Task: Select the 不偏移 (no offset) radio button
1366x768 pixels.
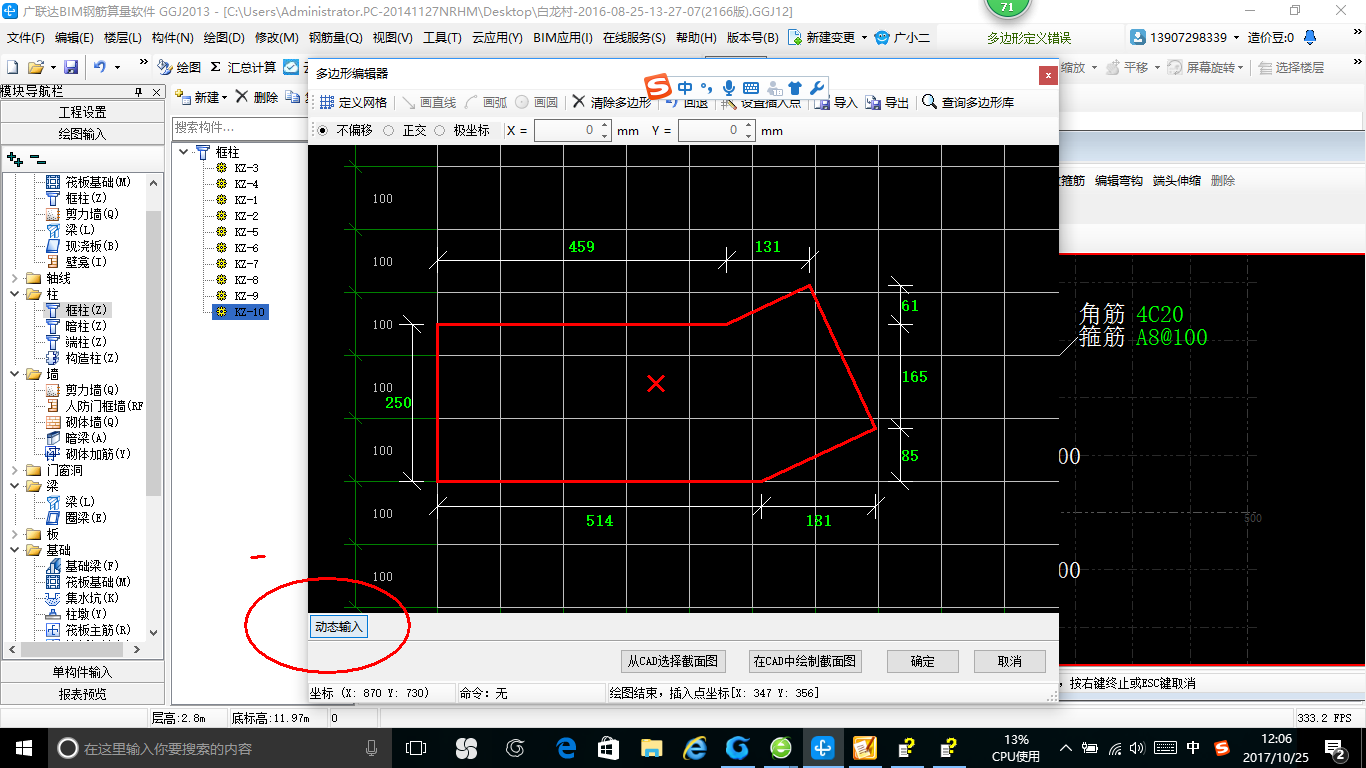Action: point(322,130)
